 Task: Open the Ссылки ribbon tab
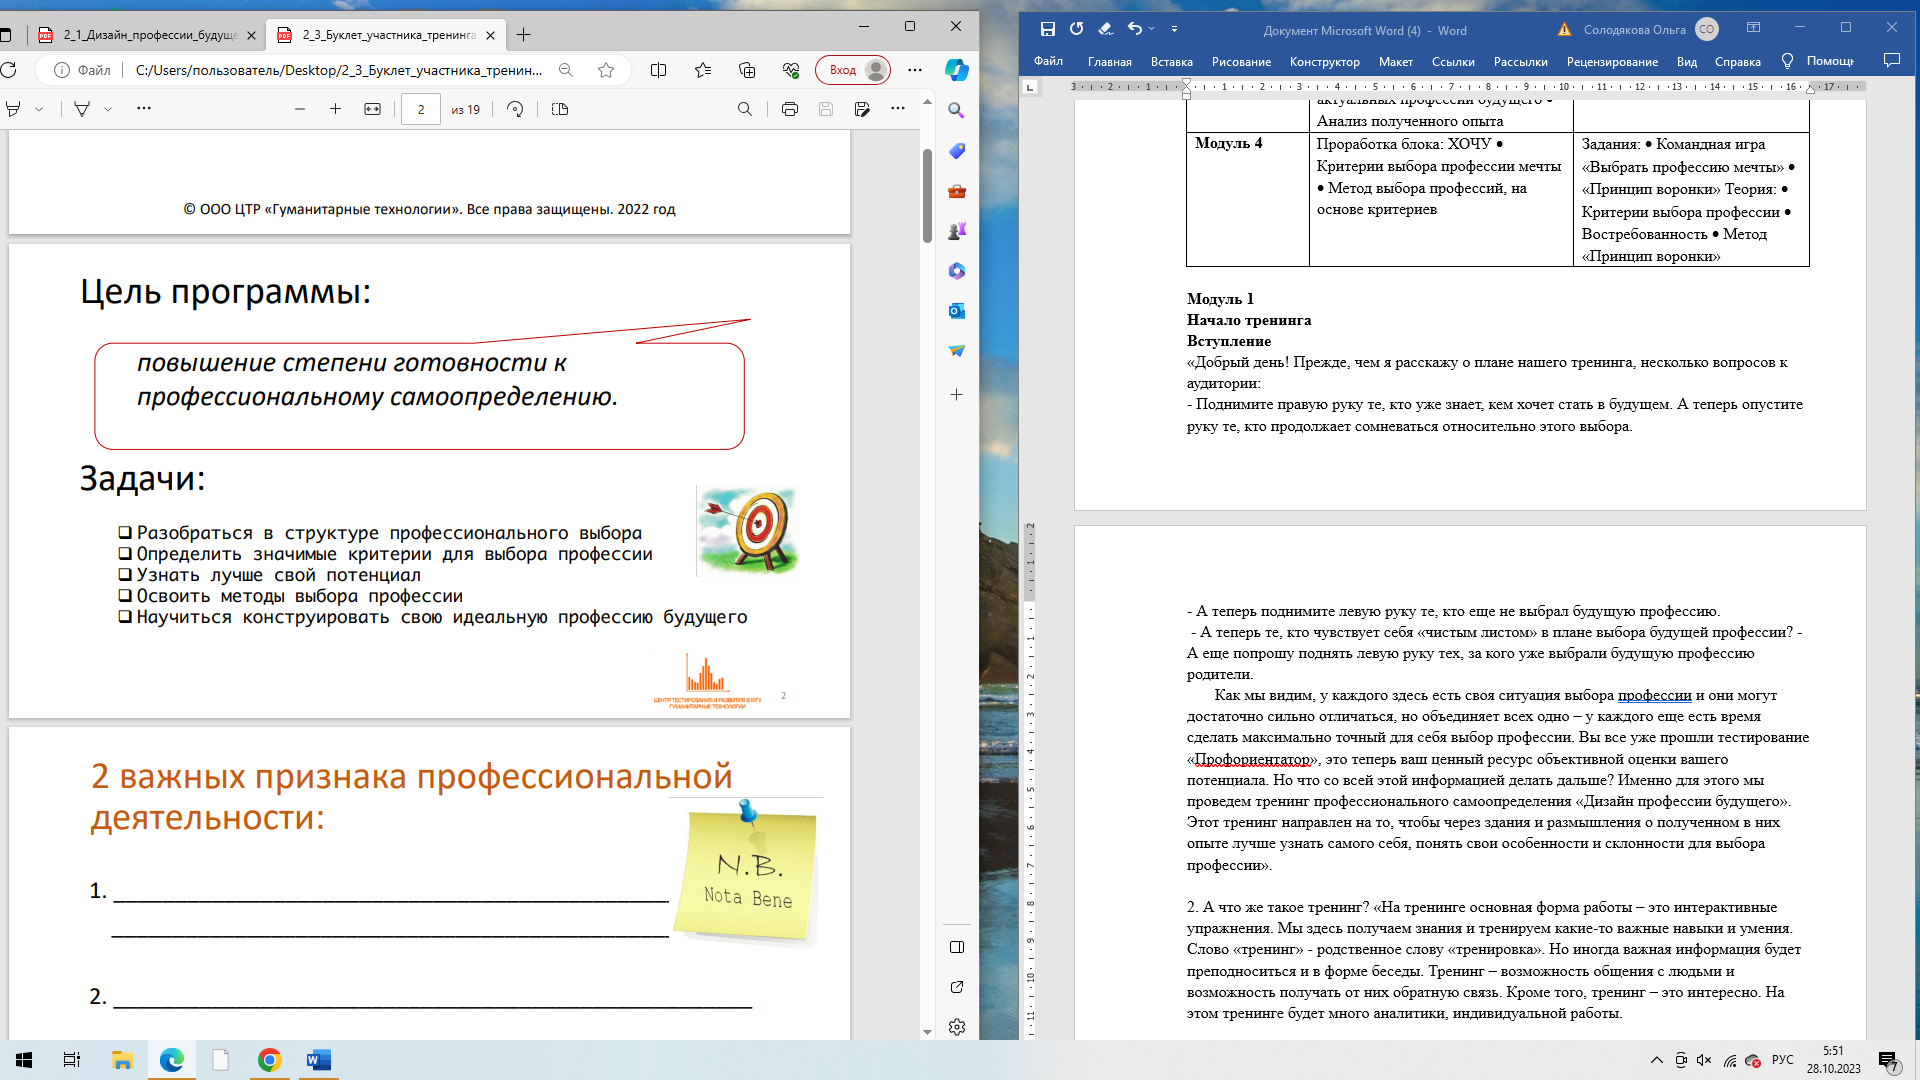[x=1453, y=61]
